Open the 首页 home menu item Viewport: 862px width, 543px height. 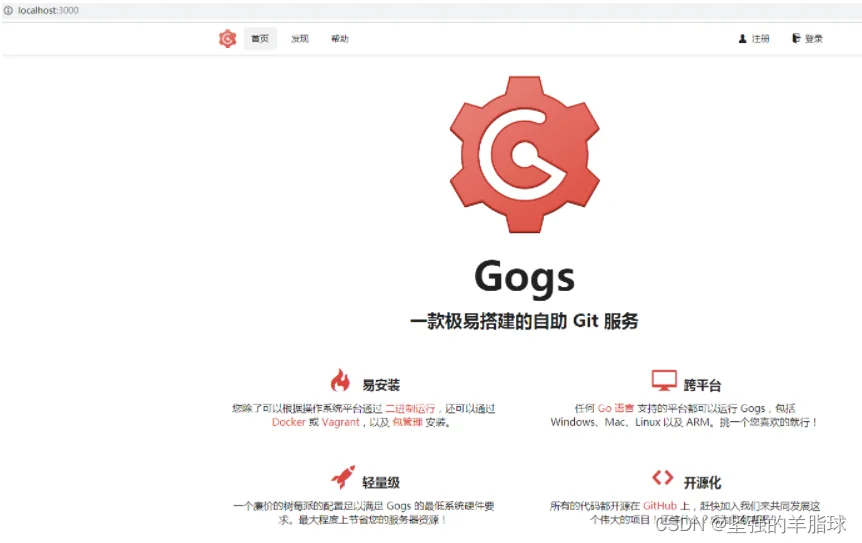(x=260, y=38)
